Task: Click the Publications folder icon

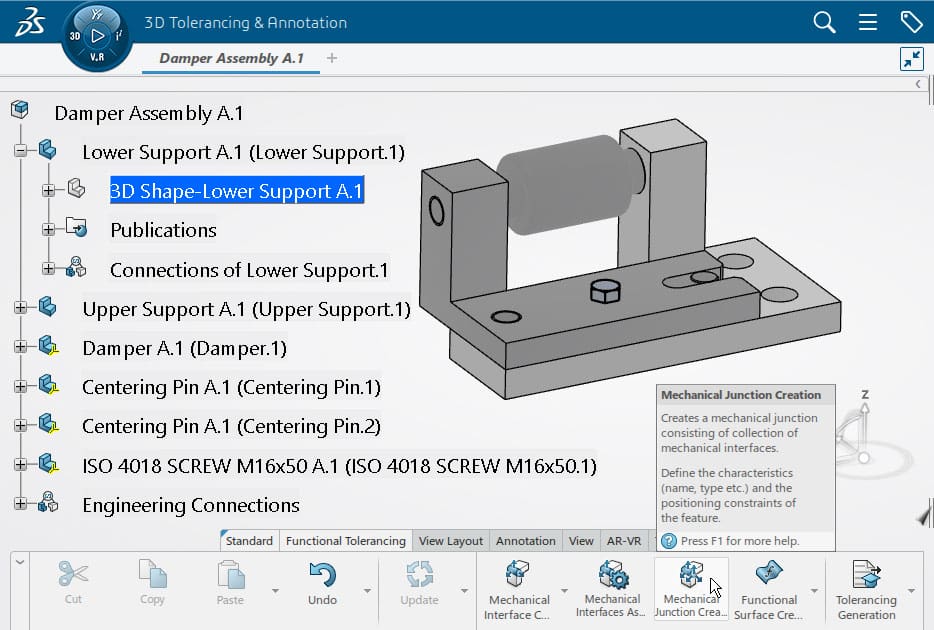Action: [76, 227]
